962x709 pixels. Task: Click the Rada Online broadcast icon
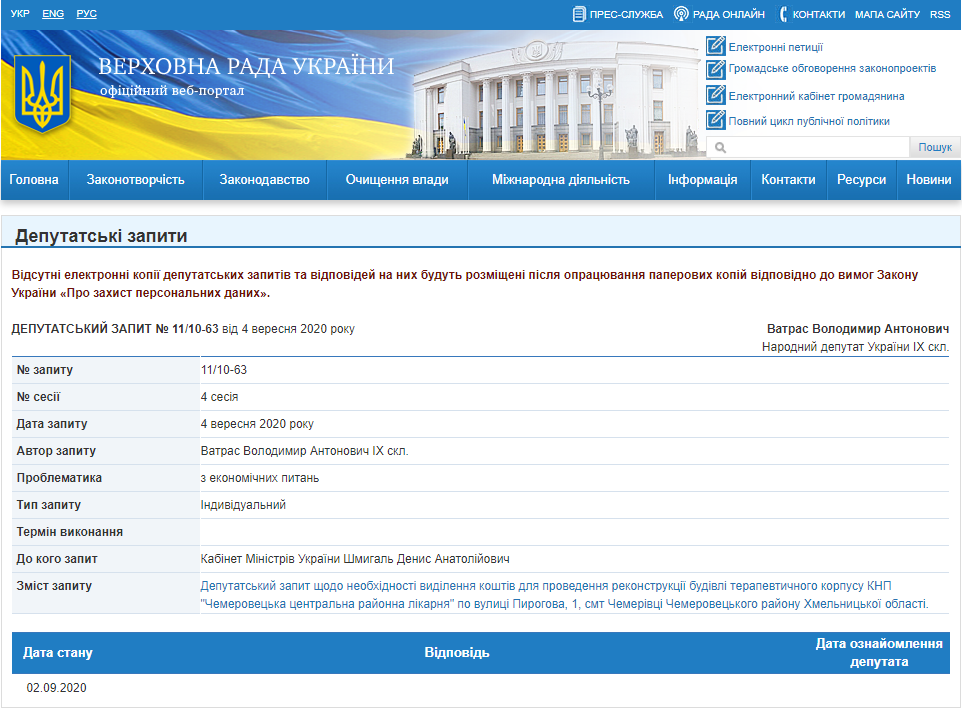(681, 14)
